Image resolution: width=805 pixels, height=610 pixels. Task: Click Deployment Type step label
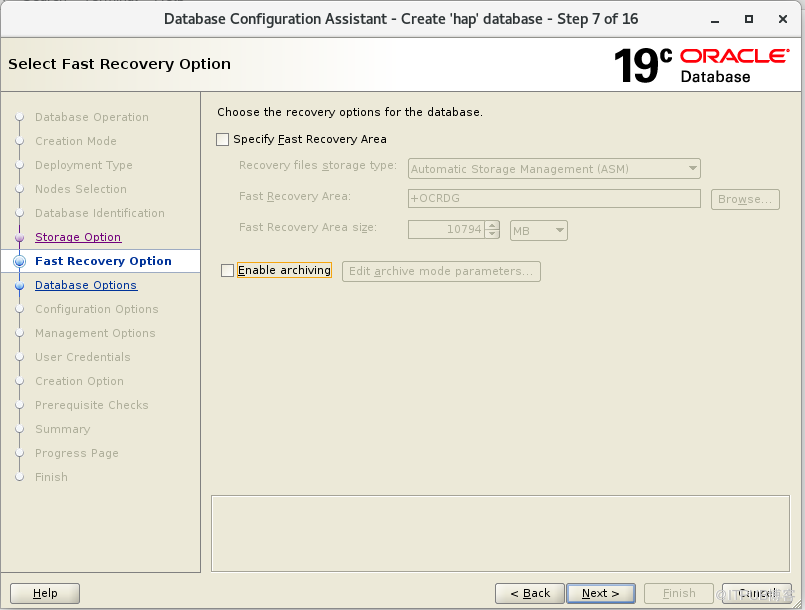click(84, 165)
